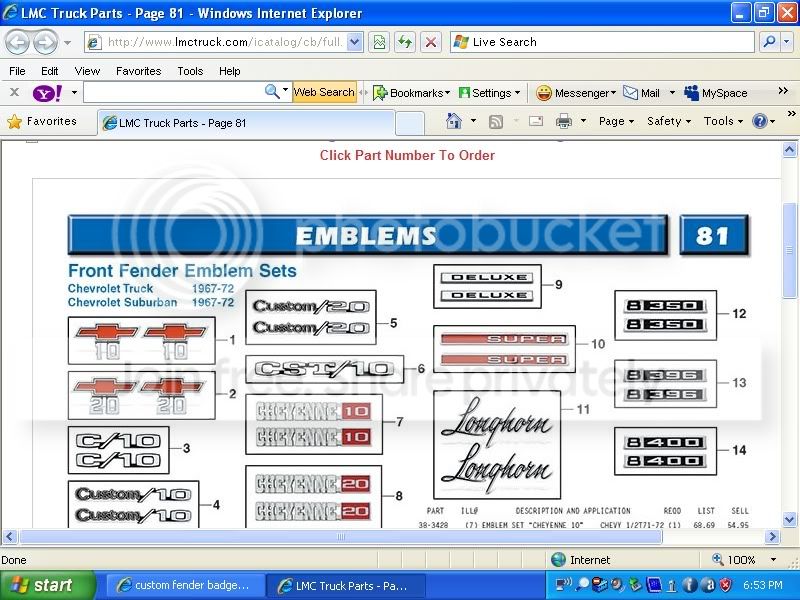Click the Print icon in command bar
Image resolution: width=800 pixels, height=600 pixels.
click(x=564, y=121)
